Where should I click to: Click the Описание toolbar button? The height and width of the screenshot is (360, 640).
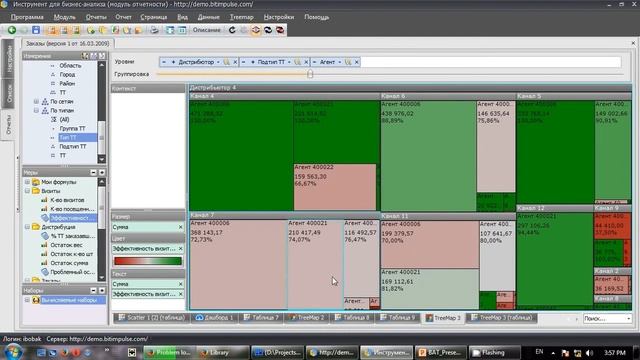[x=207, y=30]
